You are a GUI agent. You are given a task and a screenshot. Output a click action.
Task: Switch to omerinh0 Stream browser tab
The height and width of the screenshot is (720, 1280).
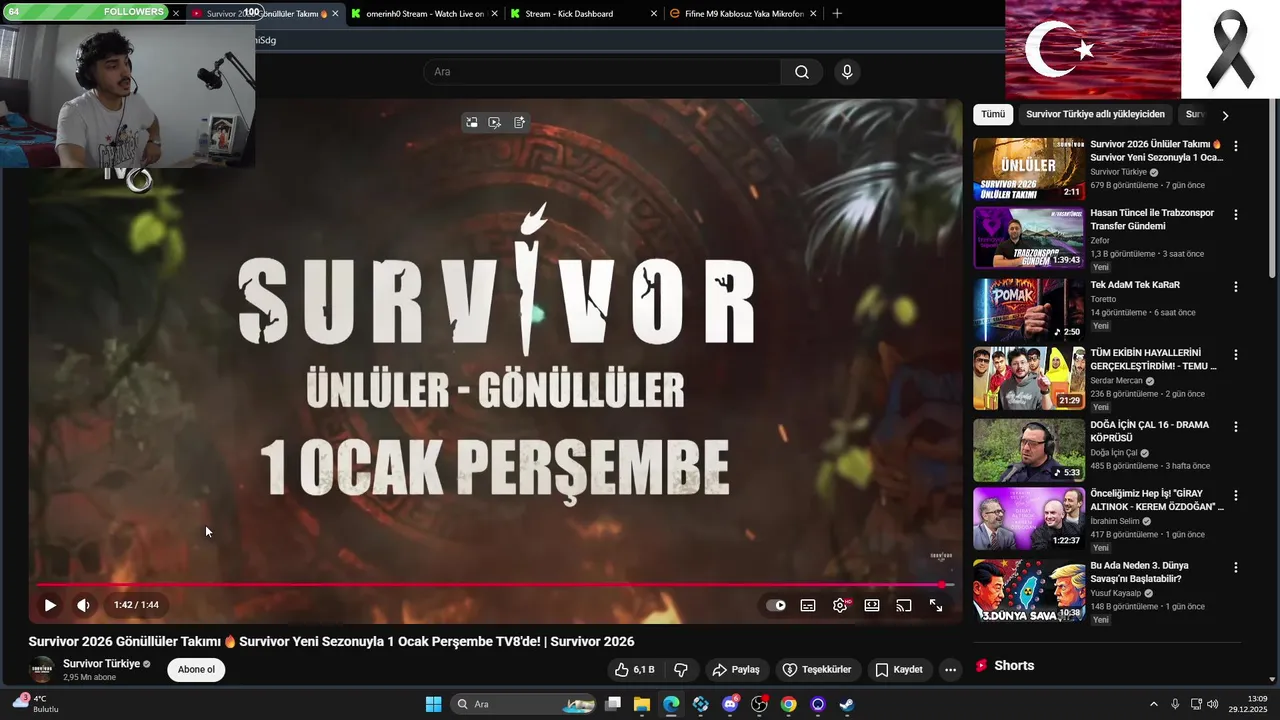tap(425, 14)
